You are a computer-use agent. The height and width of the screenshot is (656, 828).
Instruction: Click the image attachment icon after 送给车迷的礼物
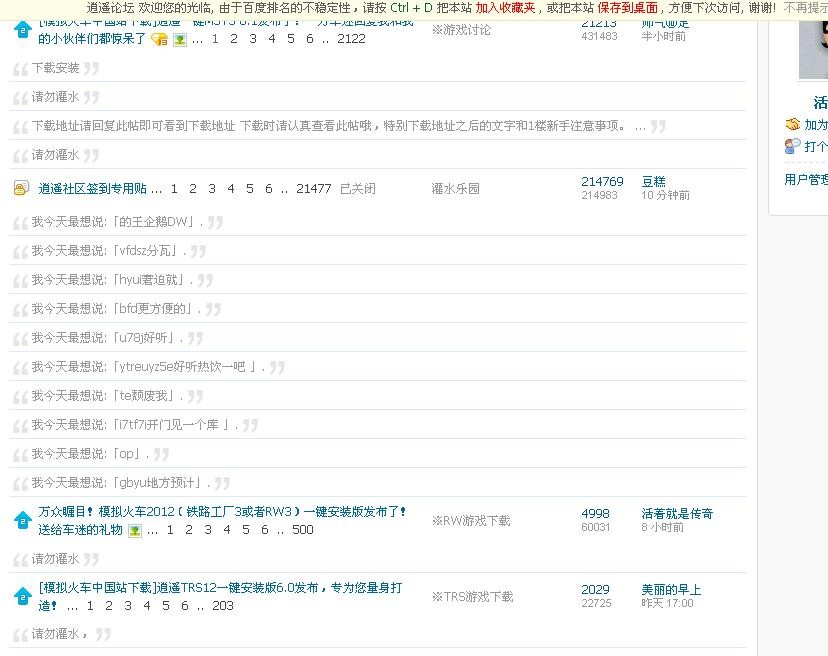(134, 530)
